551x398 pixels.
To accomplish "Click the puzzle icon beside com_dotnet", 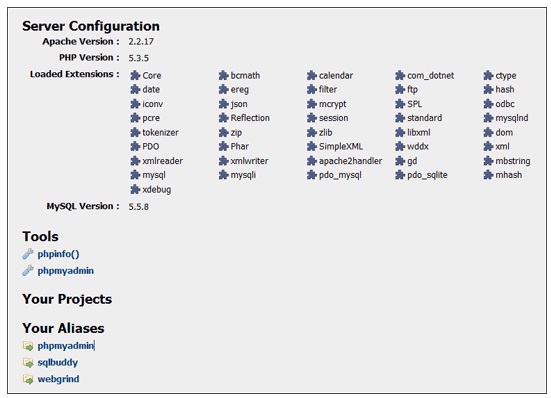I will [400, 75].
